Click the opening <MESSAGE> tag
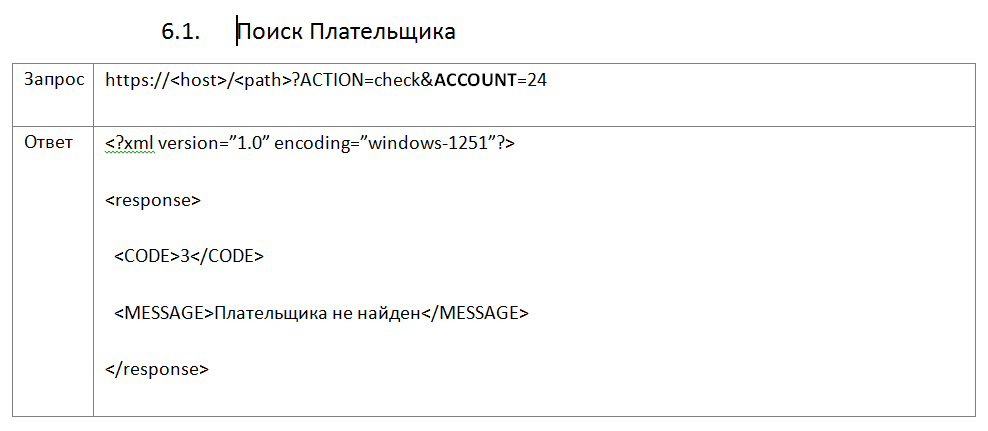Screen dimensions: 988x431 click(x=165, y=312)
